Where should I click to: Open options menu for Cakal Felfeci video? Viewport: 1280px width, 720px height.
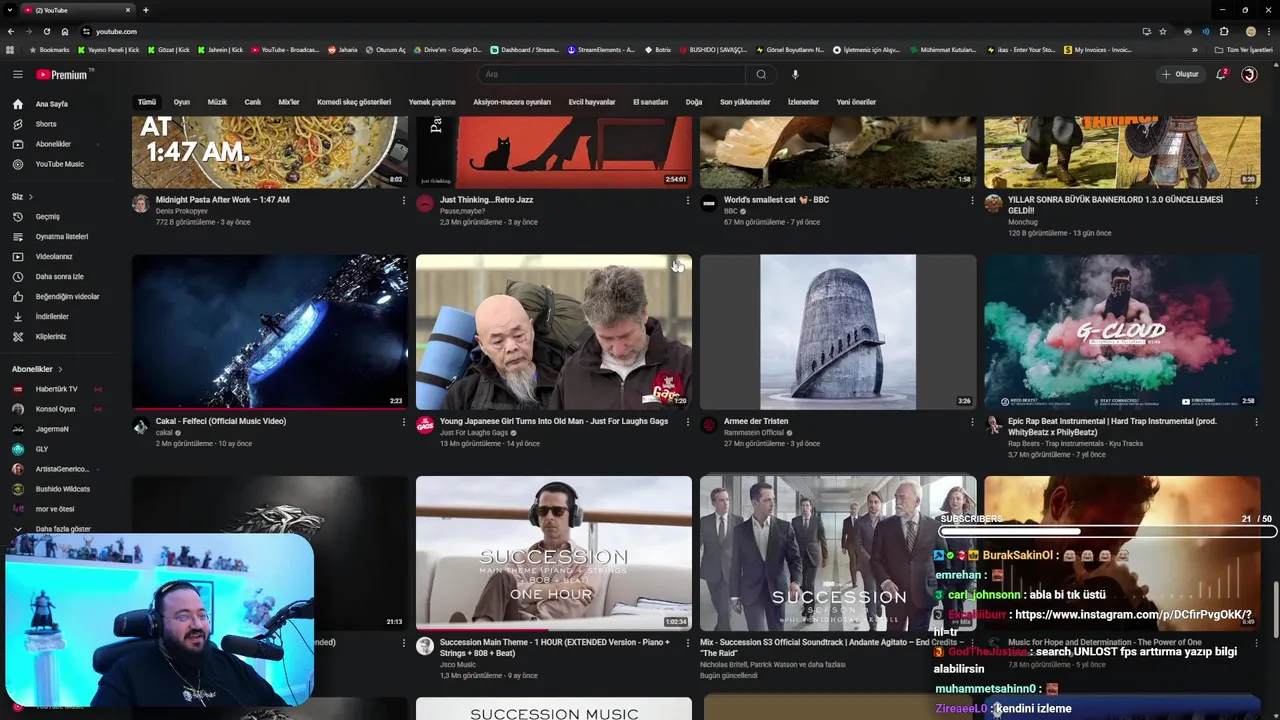coord(404,422)
